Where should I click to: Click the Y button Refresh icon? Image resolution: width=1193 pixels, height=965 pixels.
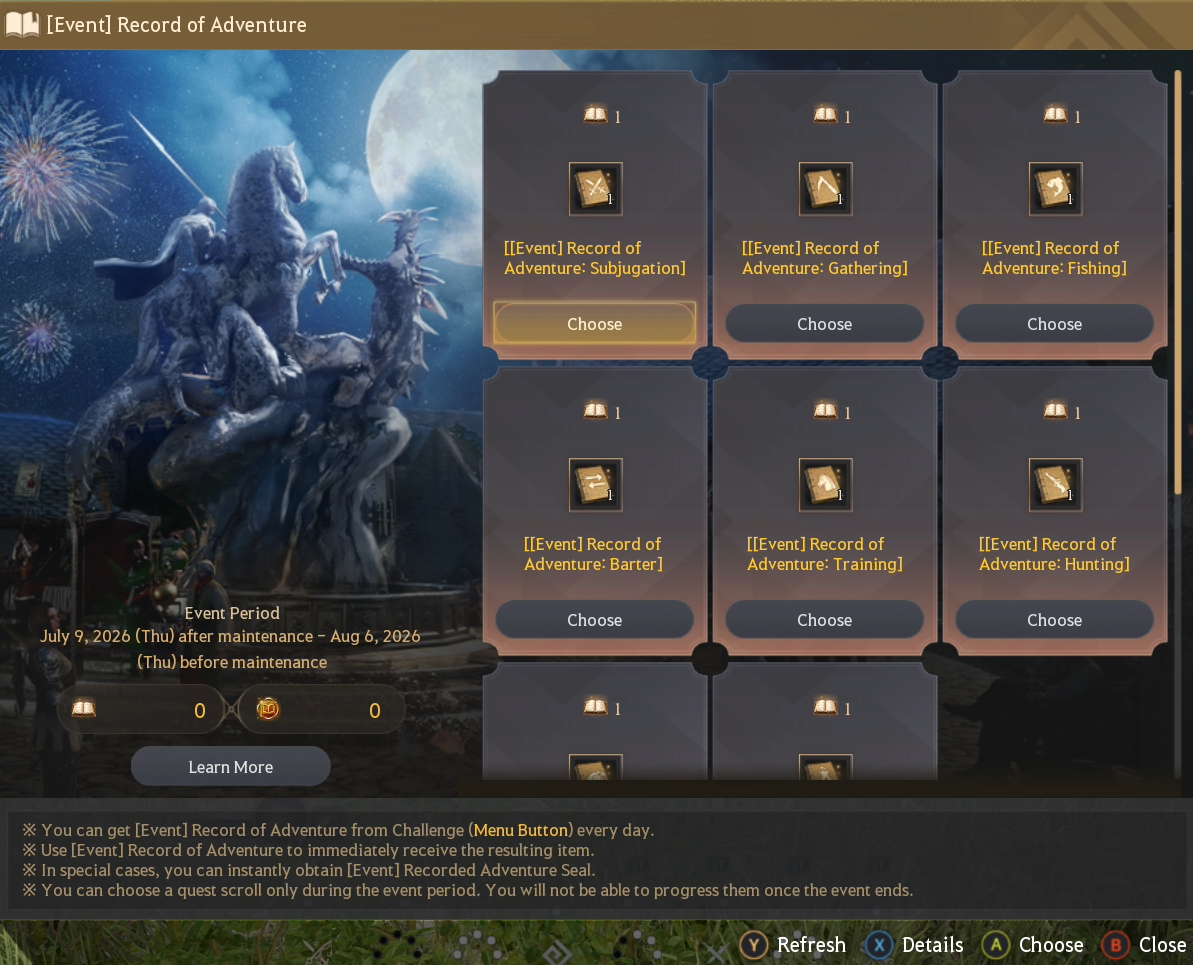click(x=753, y=945)
